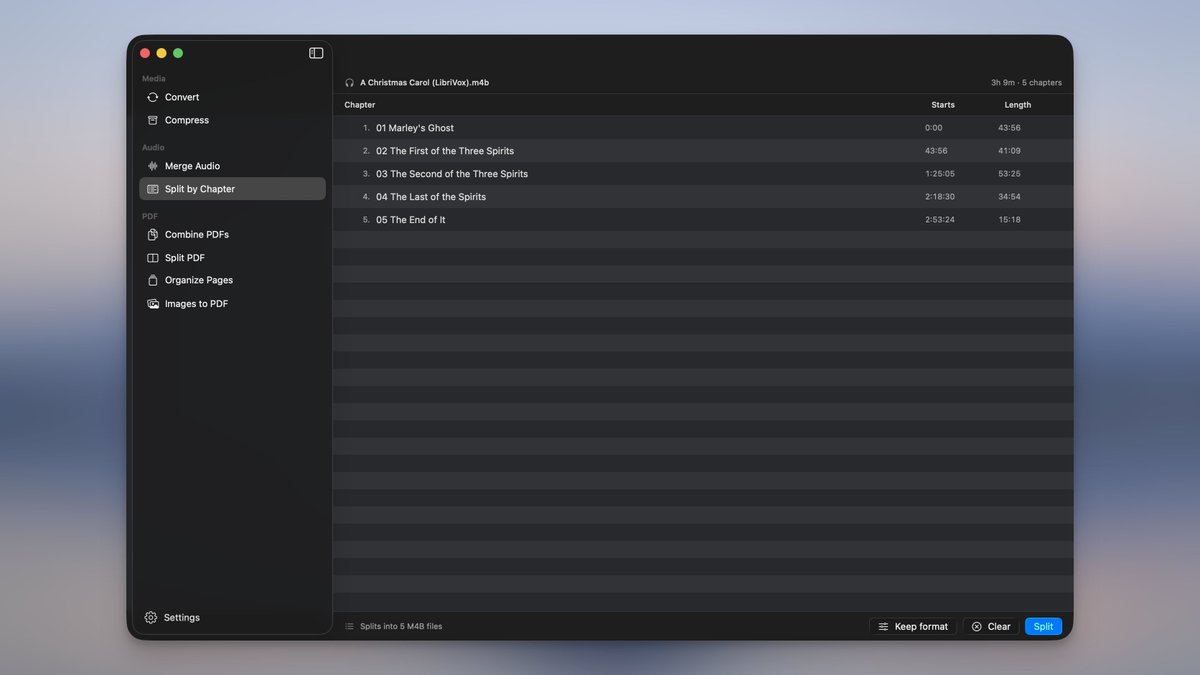Viewport: 1200px width, 675px height.
Task: Click the circled x icon in Clear
Action: (977, 627)
